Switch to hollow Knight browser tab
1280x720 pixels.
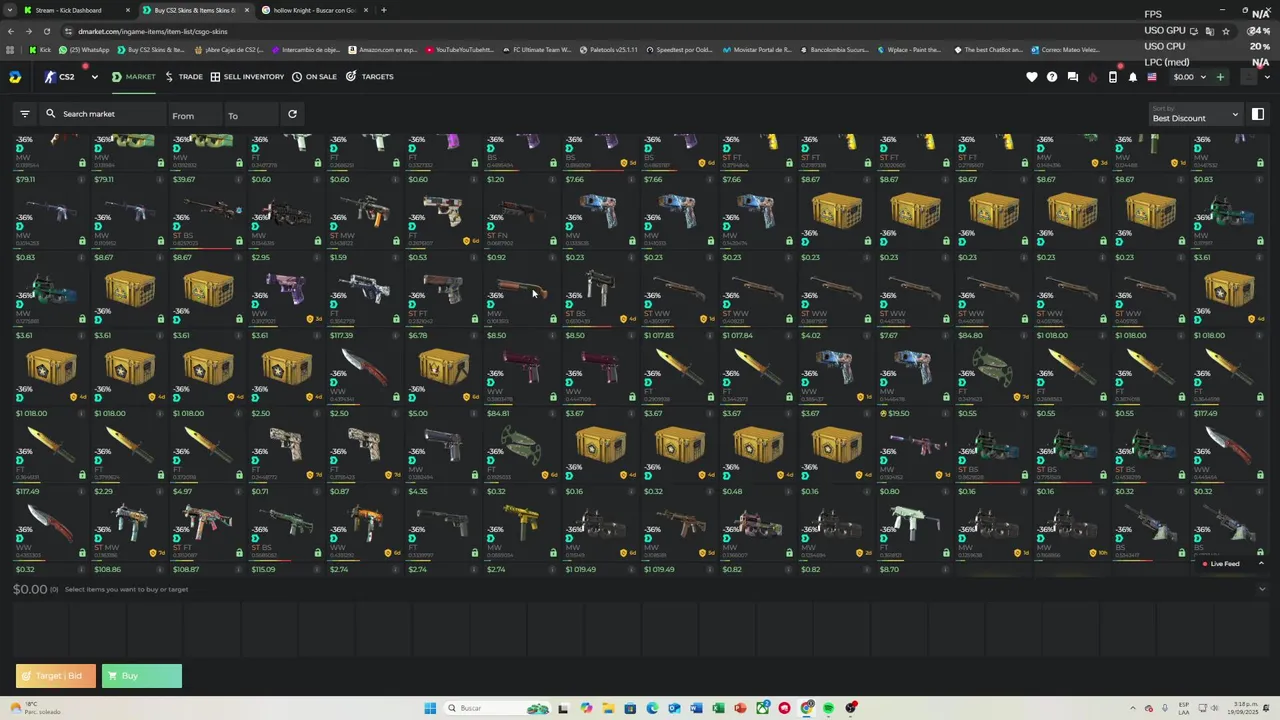pos(315,10)
